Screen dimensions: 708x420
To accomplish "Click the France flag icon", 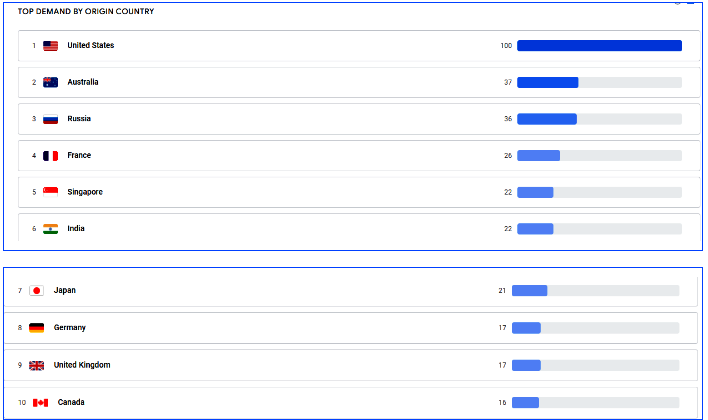I will (x=50, y=156).
